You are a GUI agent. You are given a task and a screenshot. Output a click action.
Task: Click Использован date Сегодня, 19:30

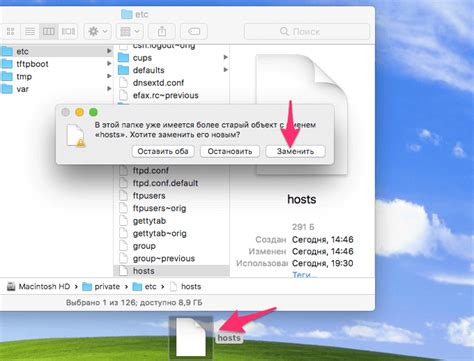tap(323, 263)
